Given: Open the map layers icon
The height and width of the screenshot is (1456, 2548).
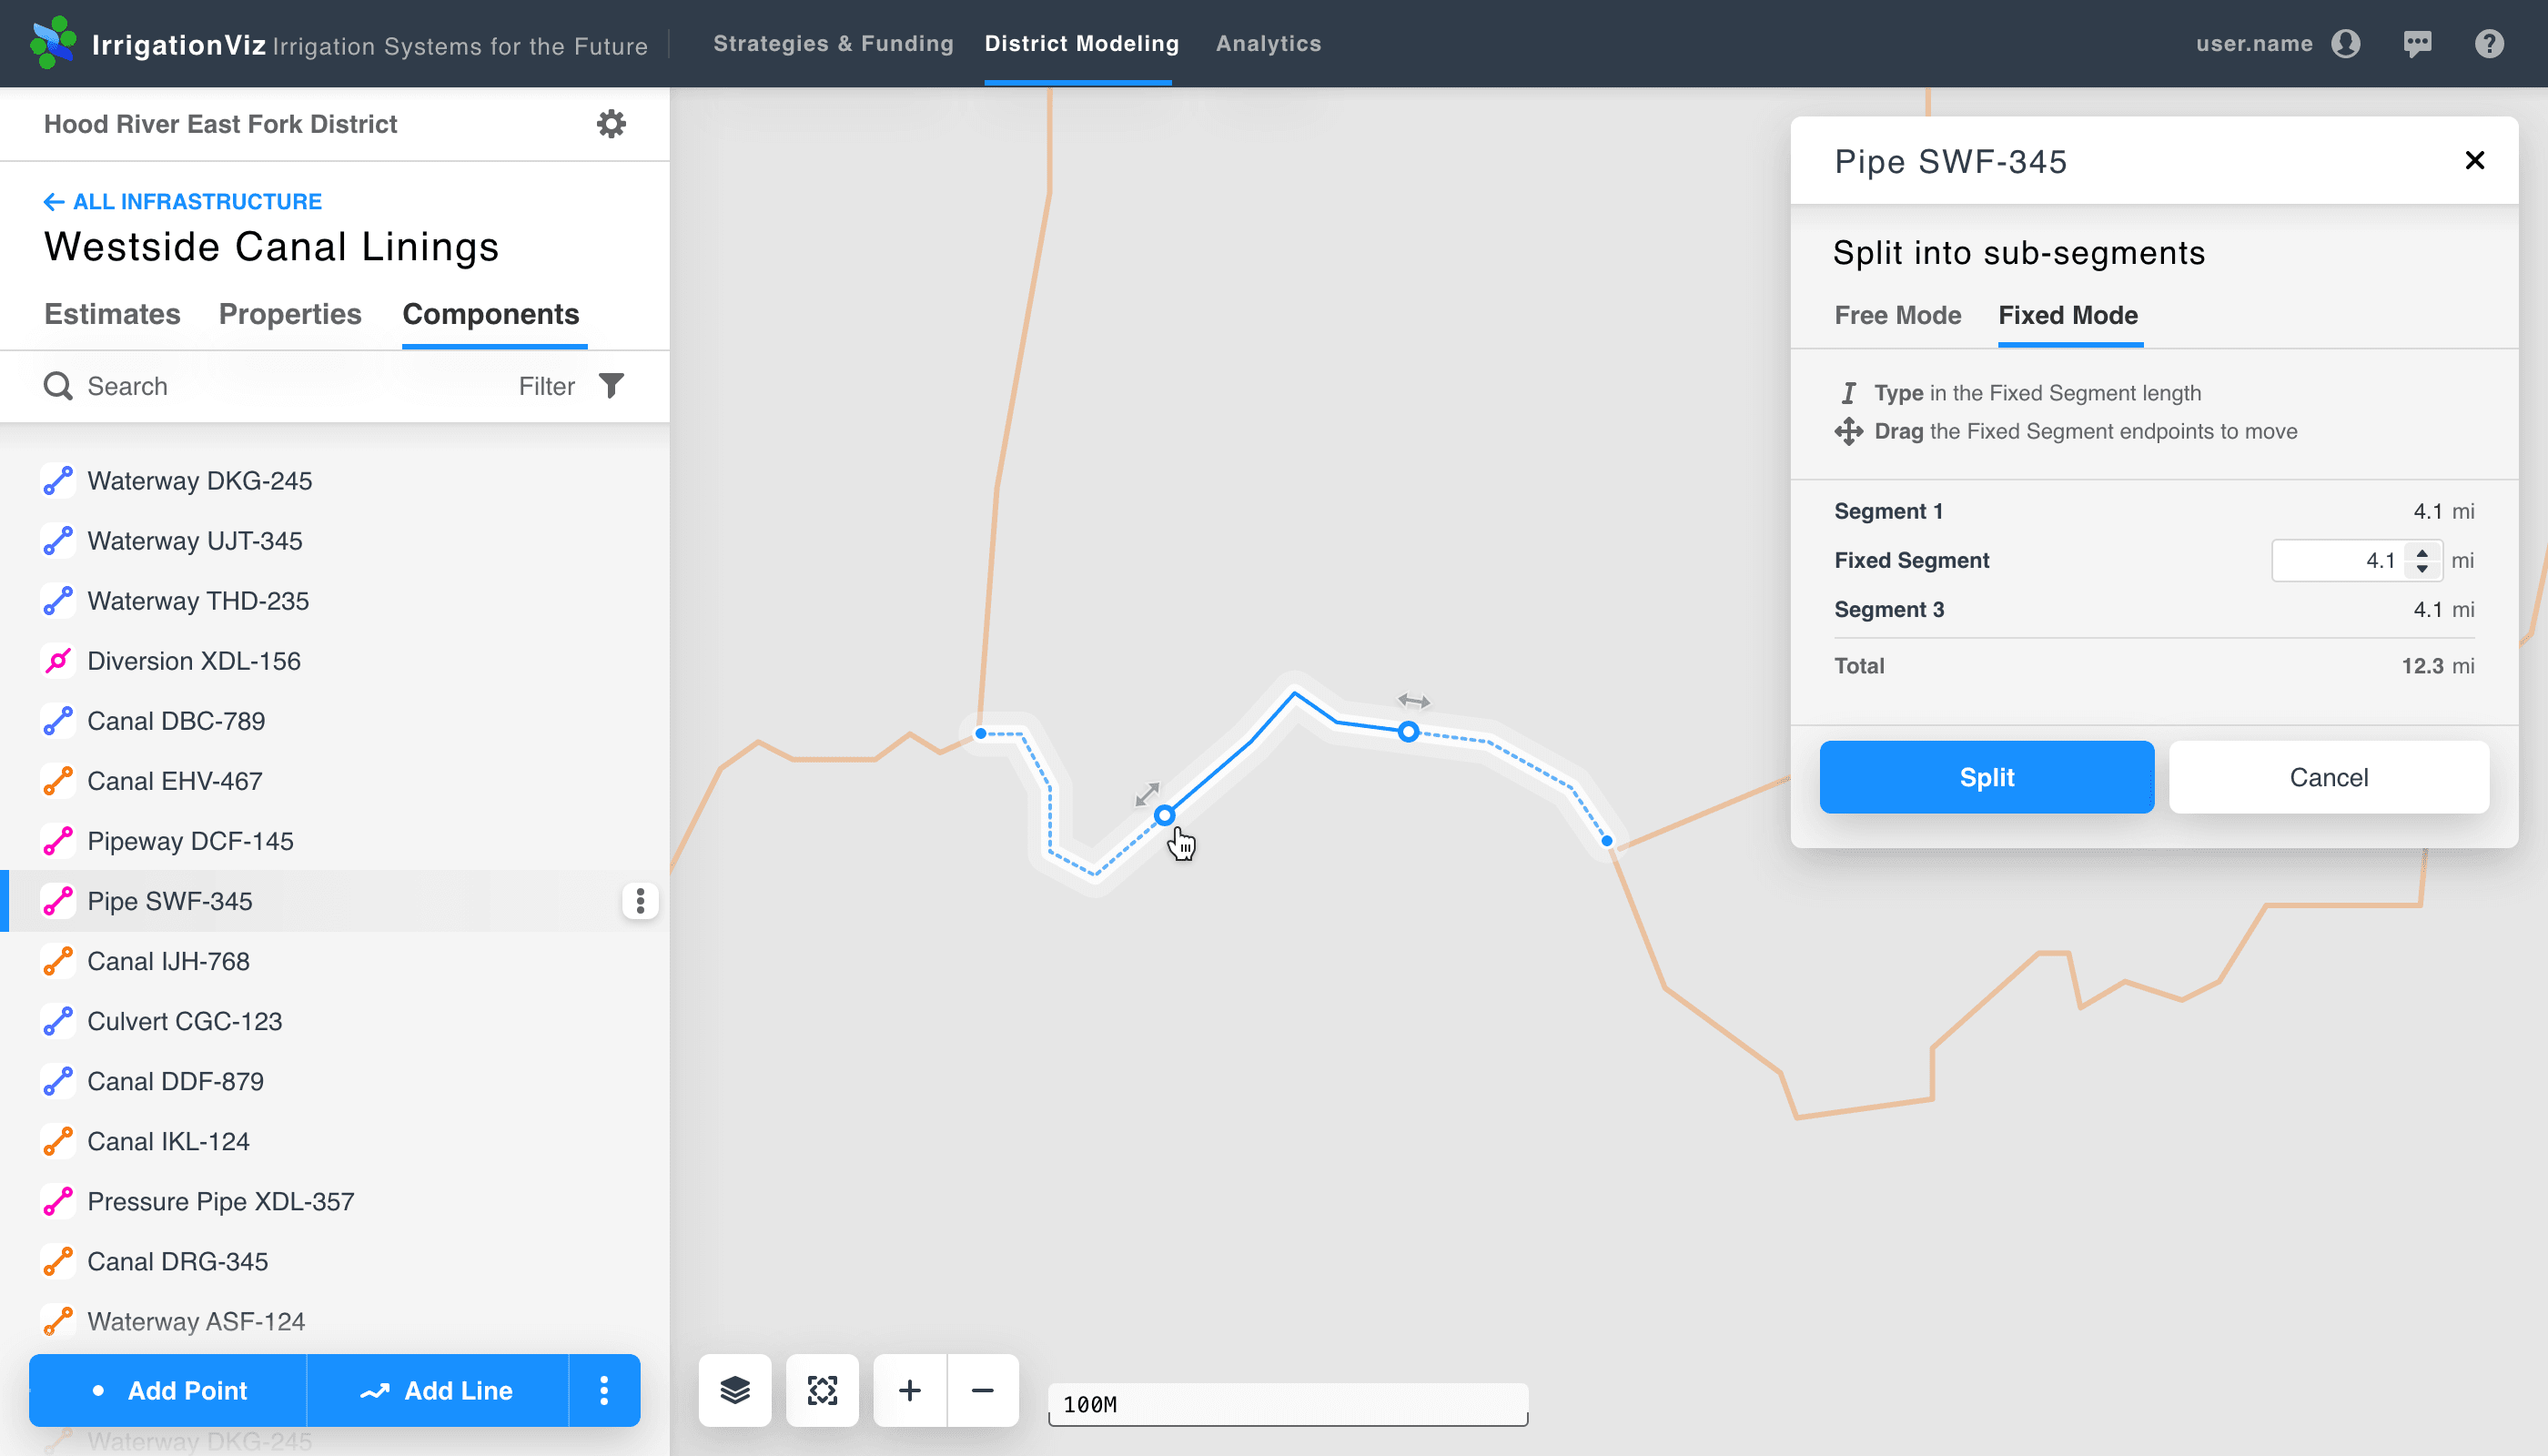Looking at the screenshot, I should pos(735,1390).
